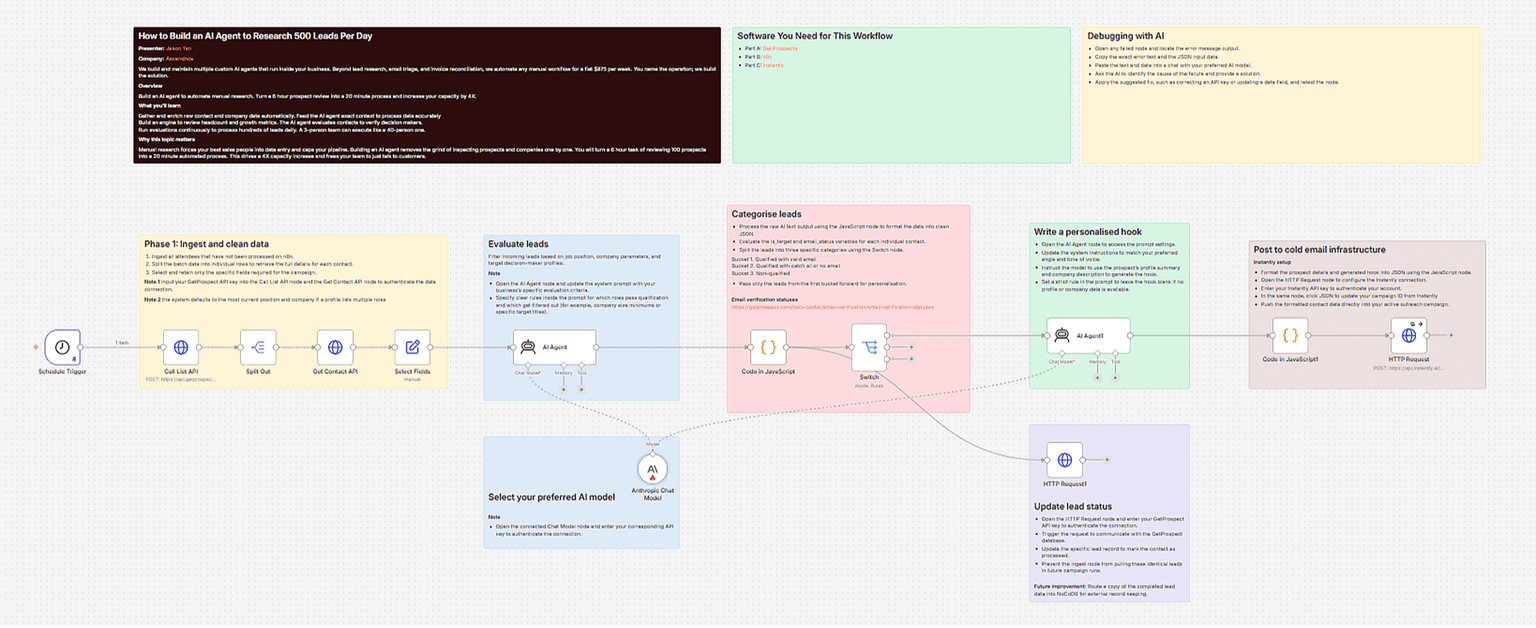1536x628 pixels.
Task: Click the Chat Model connector on AI Agent
Action: (528, 366)
